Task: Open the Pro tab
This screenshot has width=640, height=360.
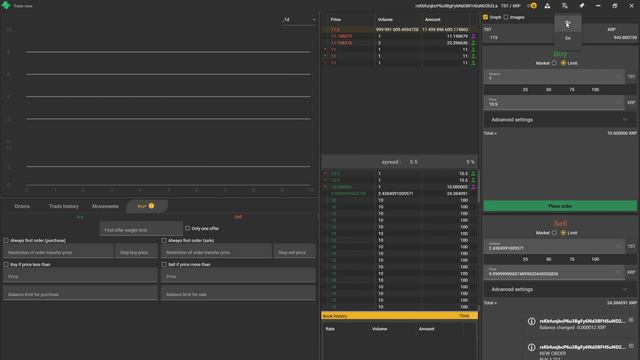Action: pos(146,206)
